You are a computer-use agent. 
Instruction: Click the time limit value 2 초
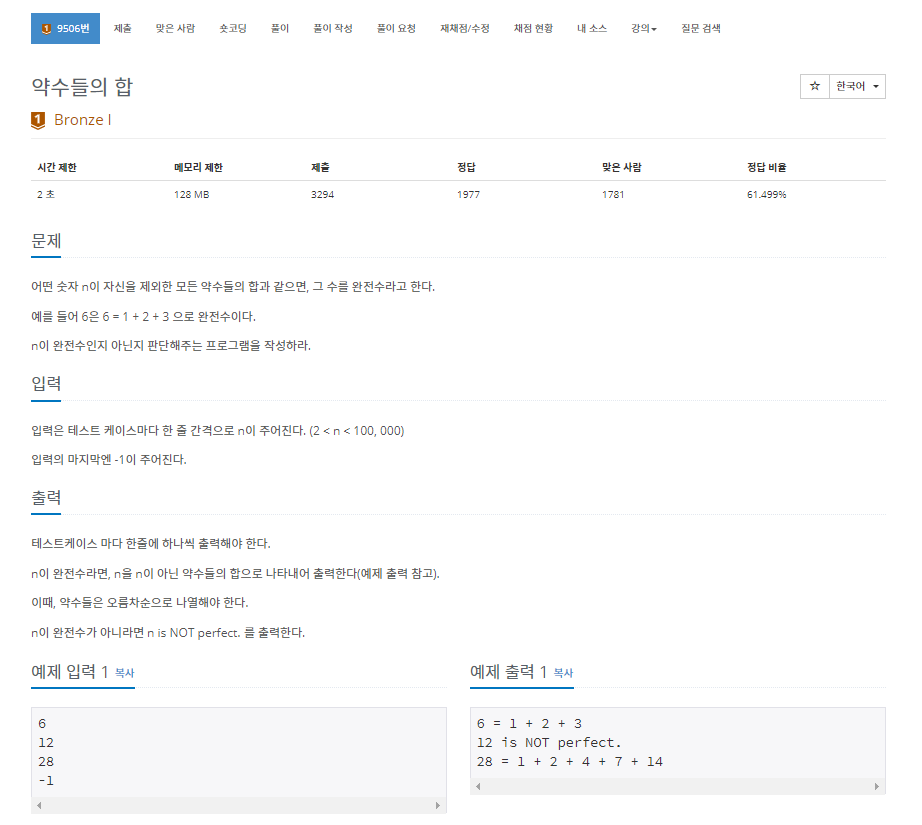click(x=45, y=195)
